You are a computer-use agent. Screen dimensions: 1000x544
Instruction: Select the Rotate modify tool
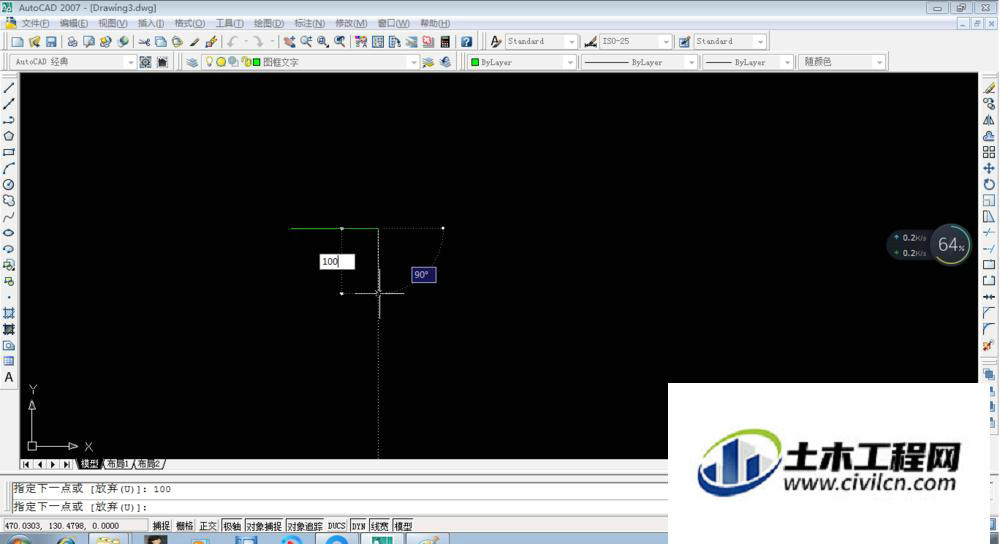[x=989, y=184]
